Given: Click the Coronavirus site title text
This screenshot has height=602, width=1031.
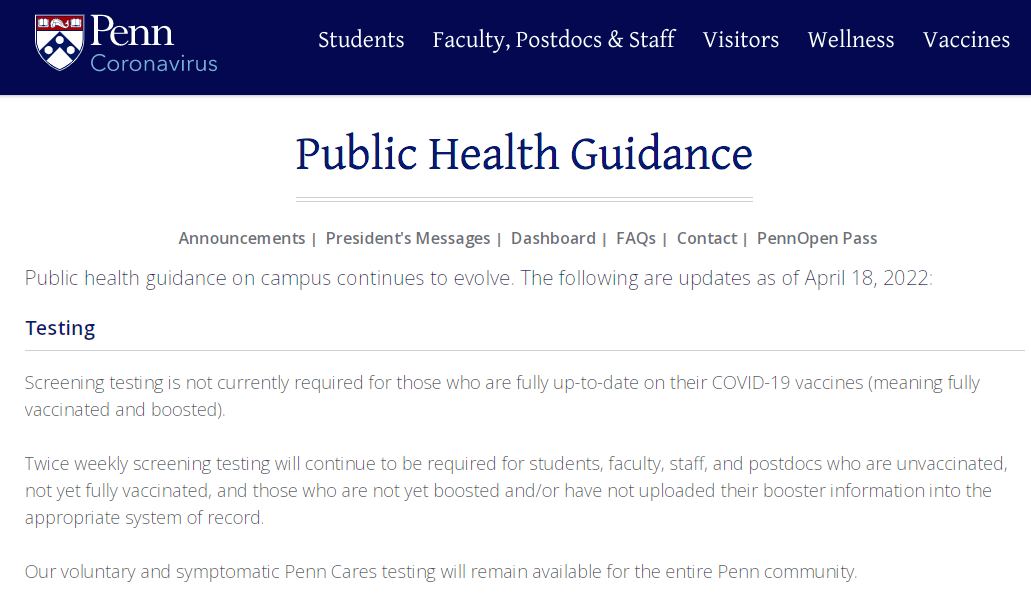Looking at the screenshot, I should [x=153, y=63].
